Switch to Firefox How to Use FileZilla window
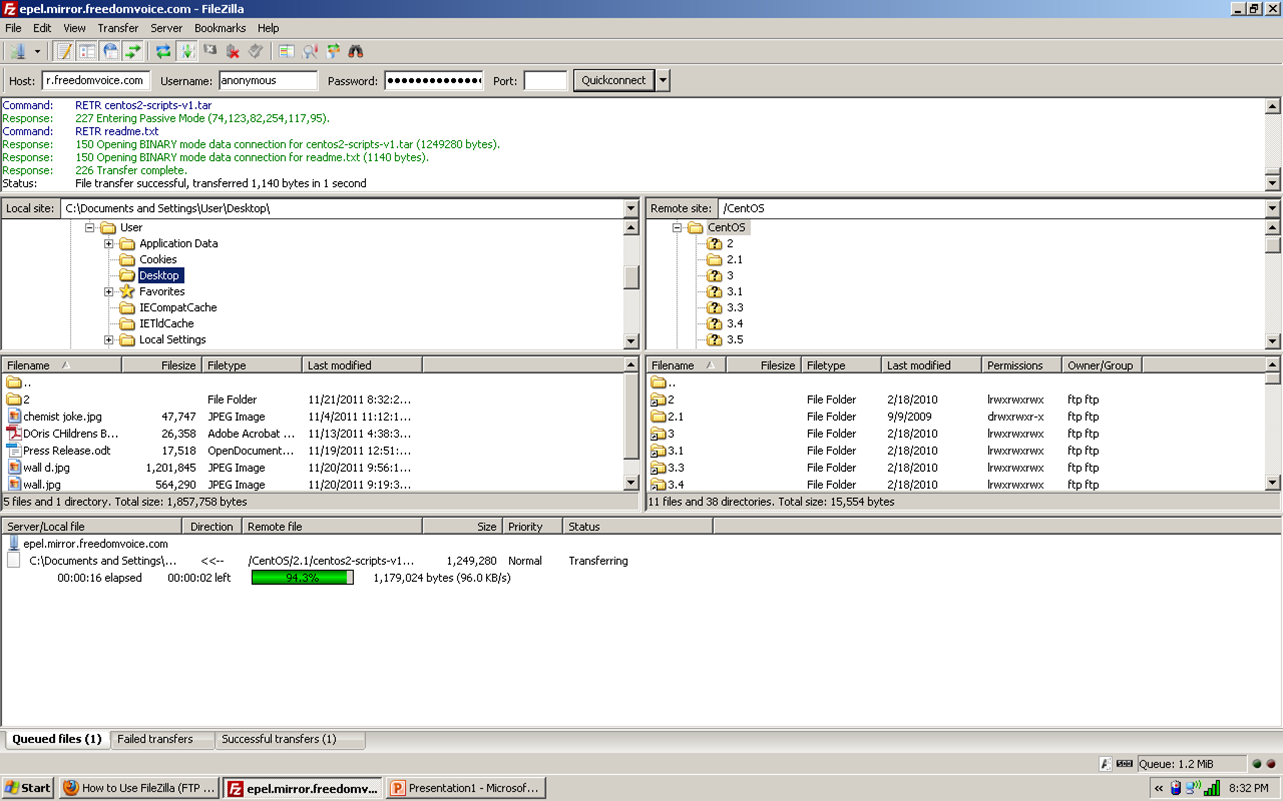The width and height of the screenshot is (1283, 801). (139, 788)
